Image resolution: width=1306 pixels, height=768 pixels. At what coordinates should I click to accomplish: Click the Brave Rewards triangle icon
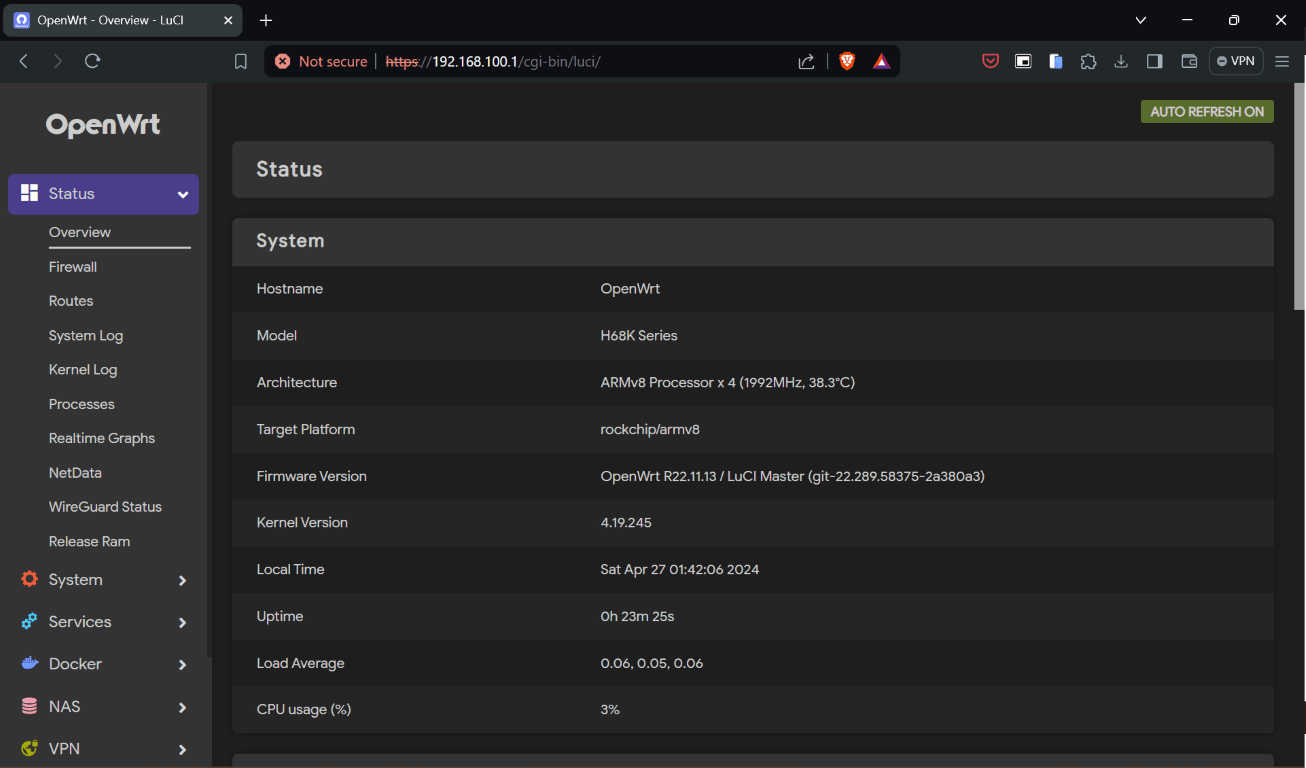click(881, 61)
